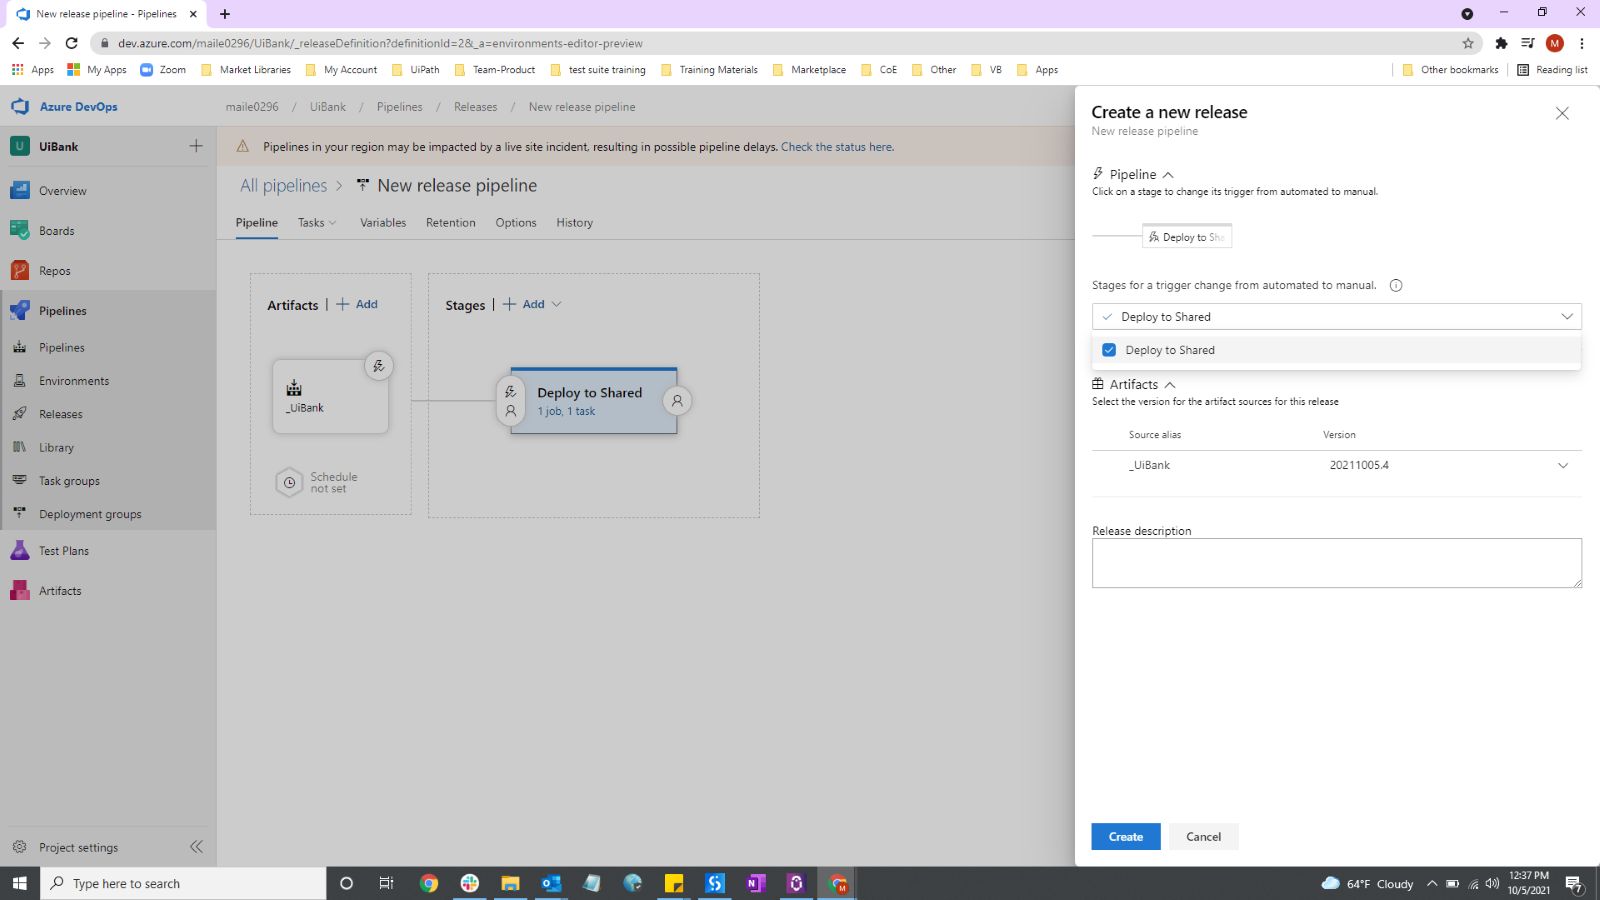Screen dimensions: 1600x900
Task: Open Deployment groups in the sidebar
Action: [90, 514]
